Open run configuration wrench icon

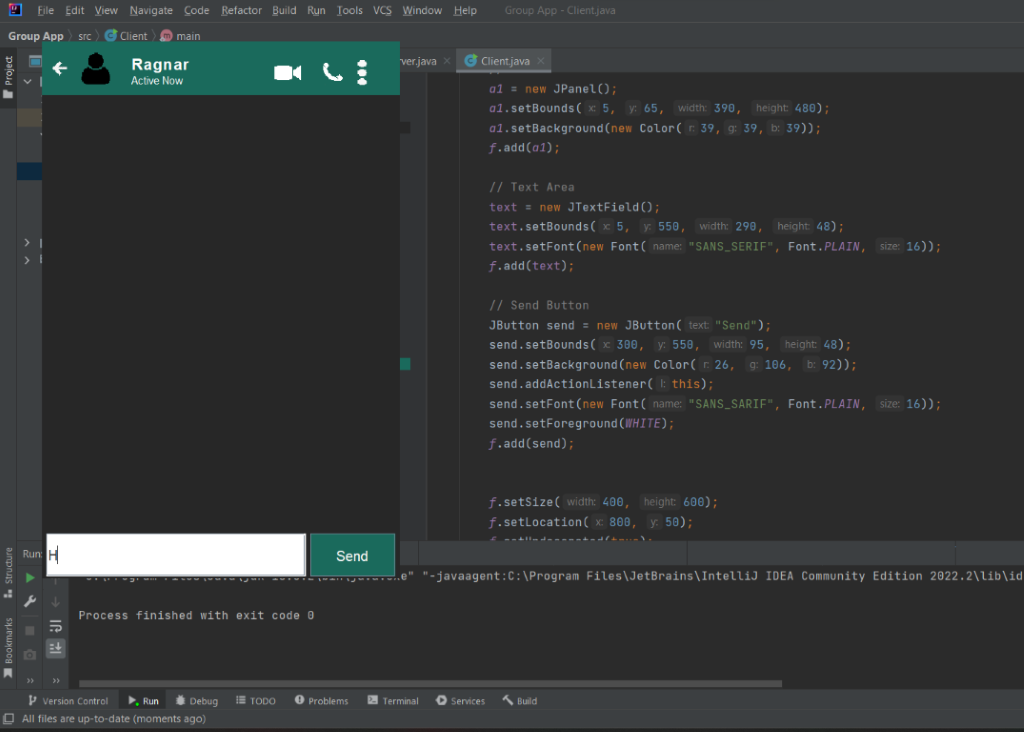click(29, 601)
